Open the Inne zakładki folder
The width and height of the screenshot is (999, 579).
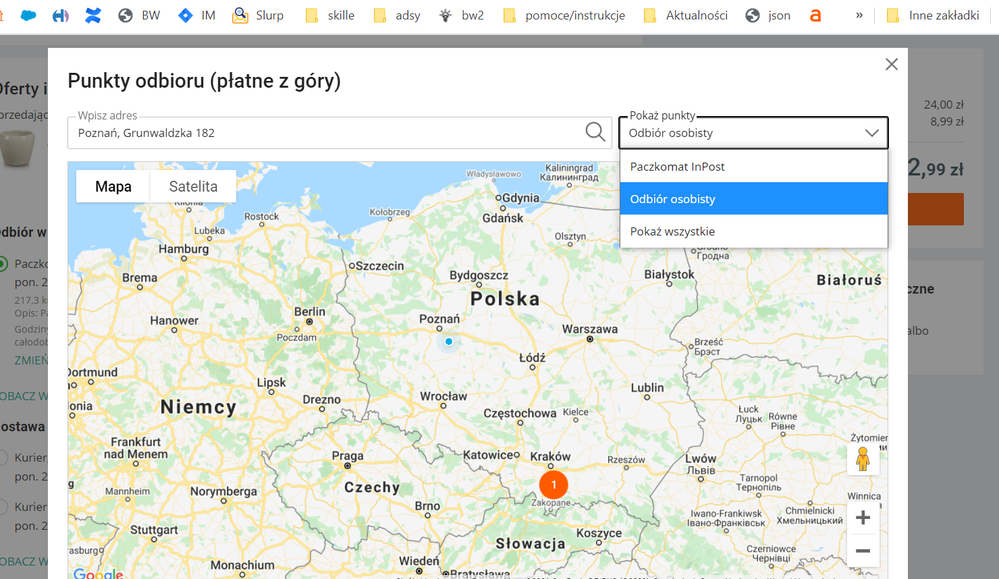(933, 15)
